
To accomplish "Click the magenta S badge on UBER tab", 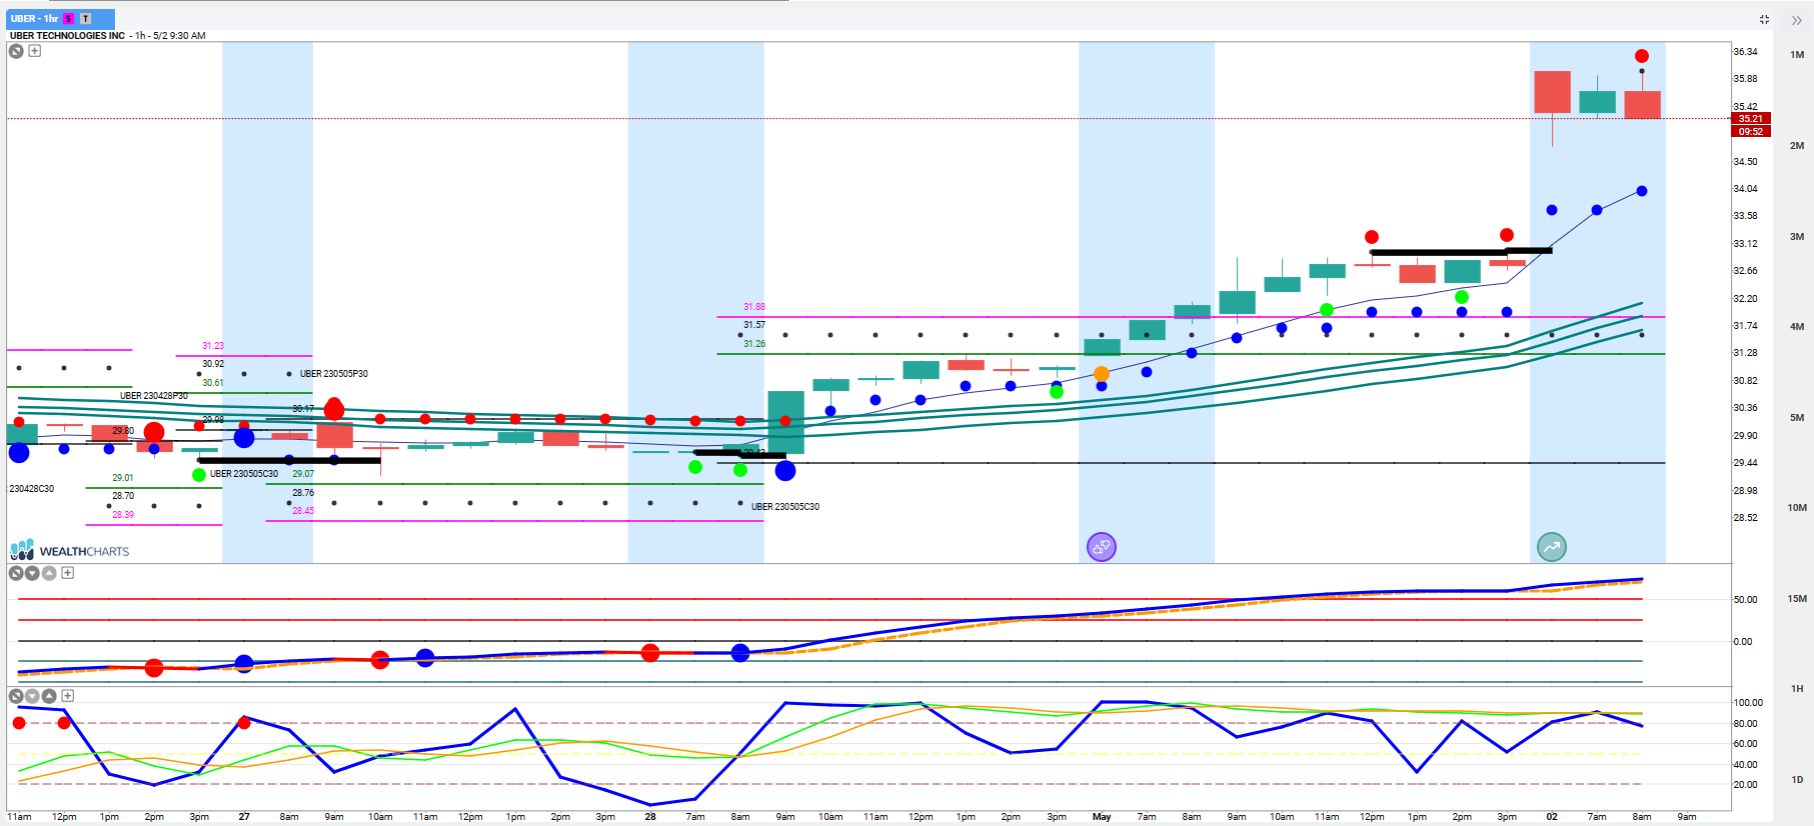I will click(x=69, y=19).
